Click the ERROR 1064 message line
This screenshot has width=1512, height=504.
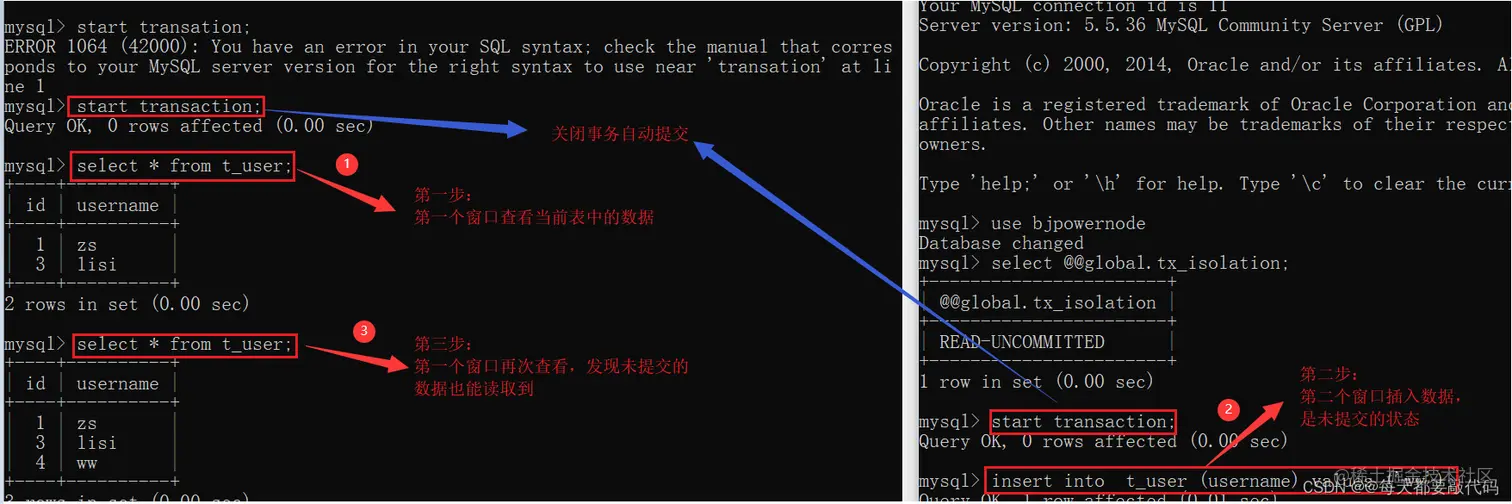pos(448,47)
